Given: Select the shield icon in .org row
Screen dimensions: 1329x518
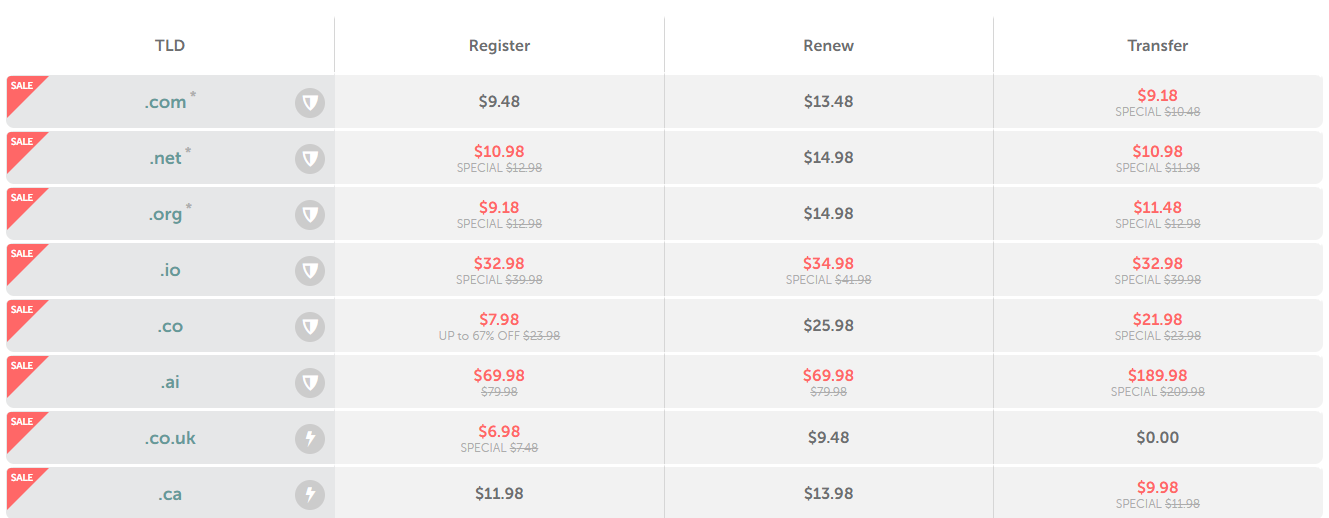Looking at the screenshot, I should (x=310, y=214).
